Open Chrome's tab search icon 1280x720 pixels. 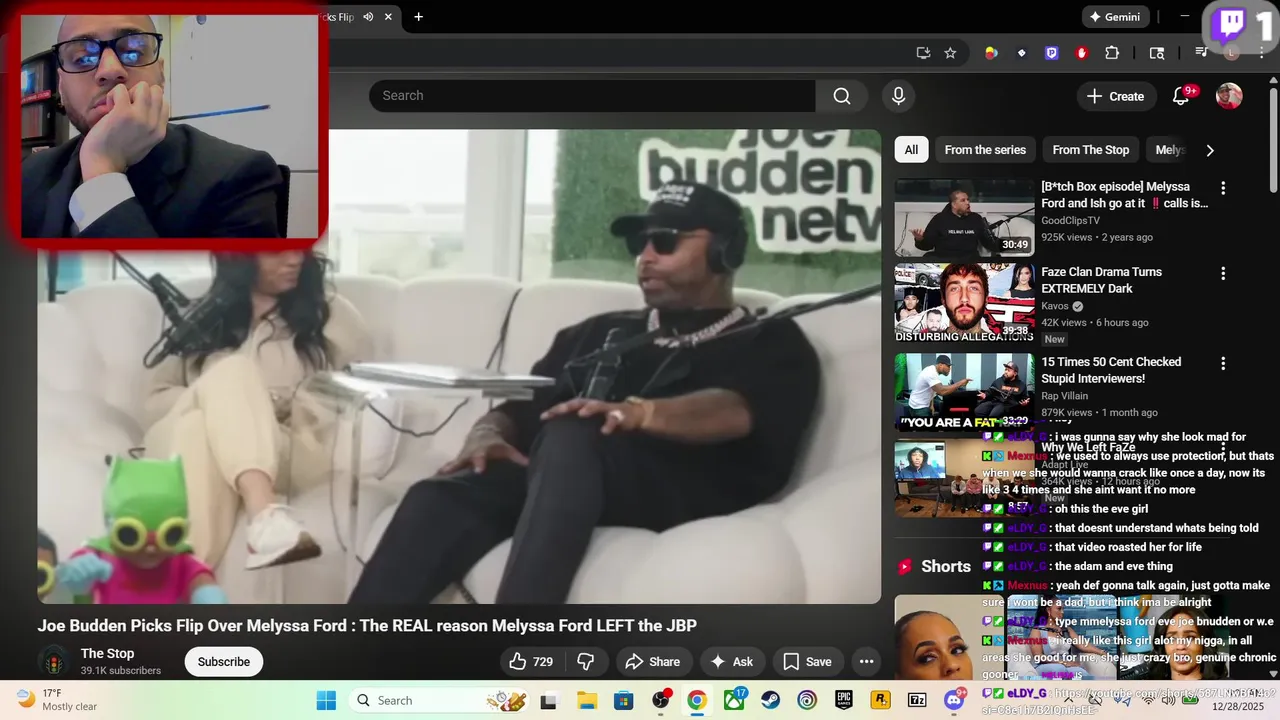pyautogui.click(x=1157, y=53)
